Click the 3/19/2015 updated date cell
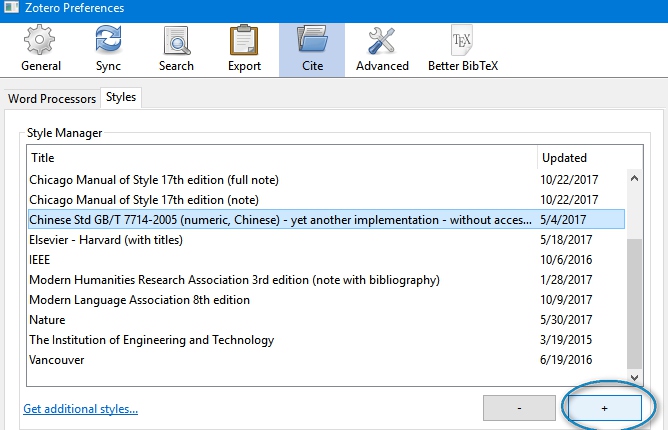 566,340
